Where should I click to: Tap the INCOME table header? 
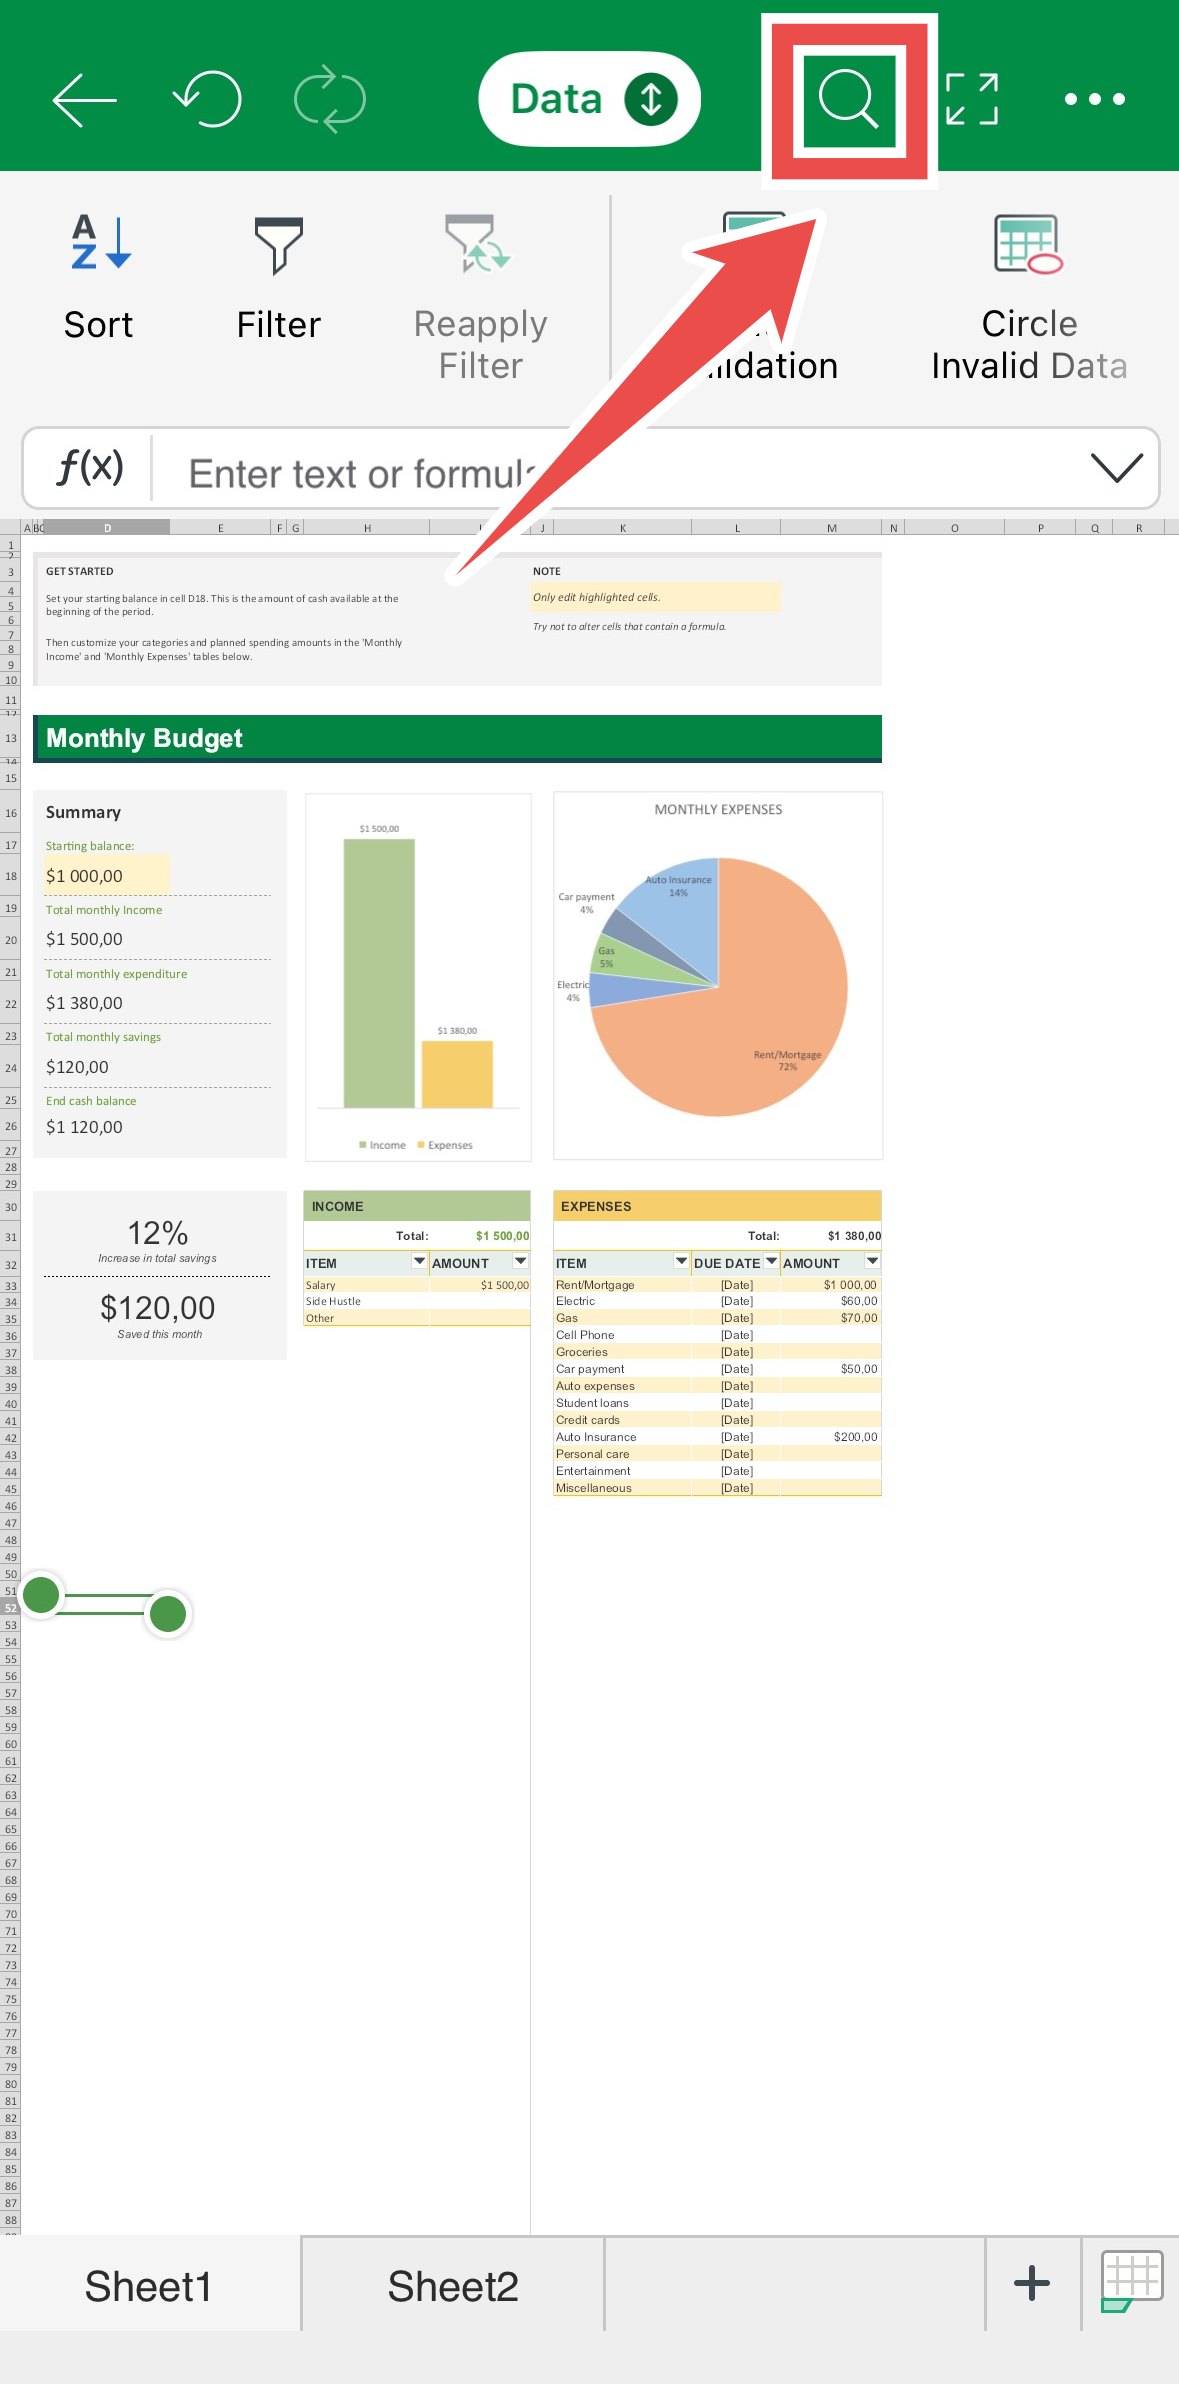[417, 1206]
